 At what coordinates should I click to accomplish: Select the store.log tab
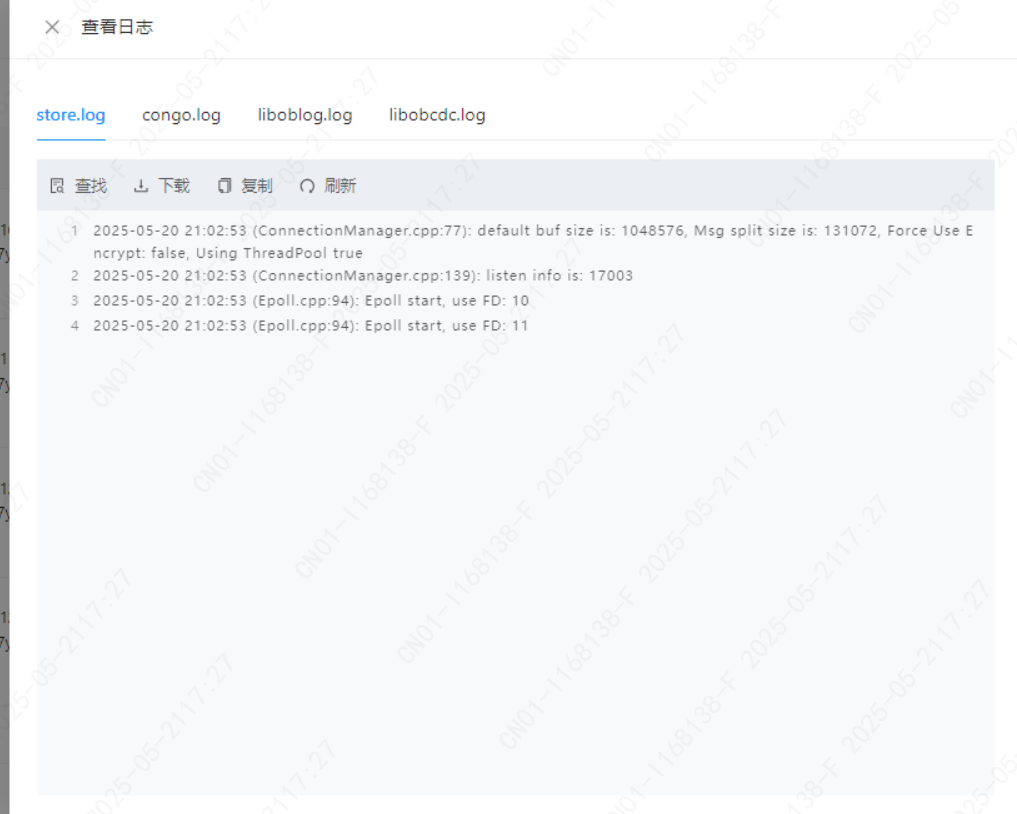(x=71, y=115)
